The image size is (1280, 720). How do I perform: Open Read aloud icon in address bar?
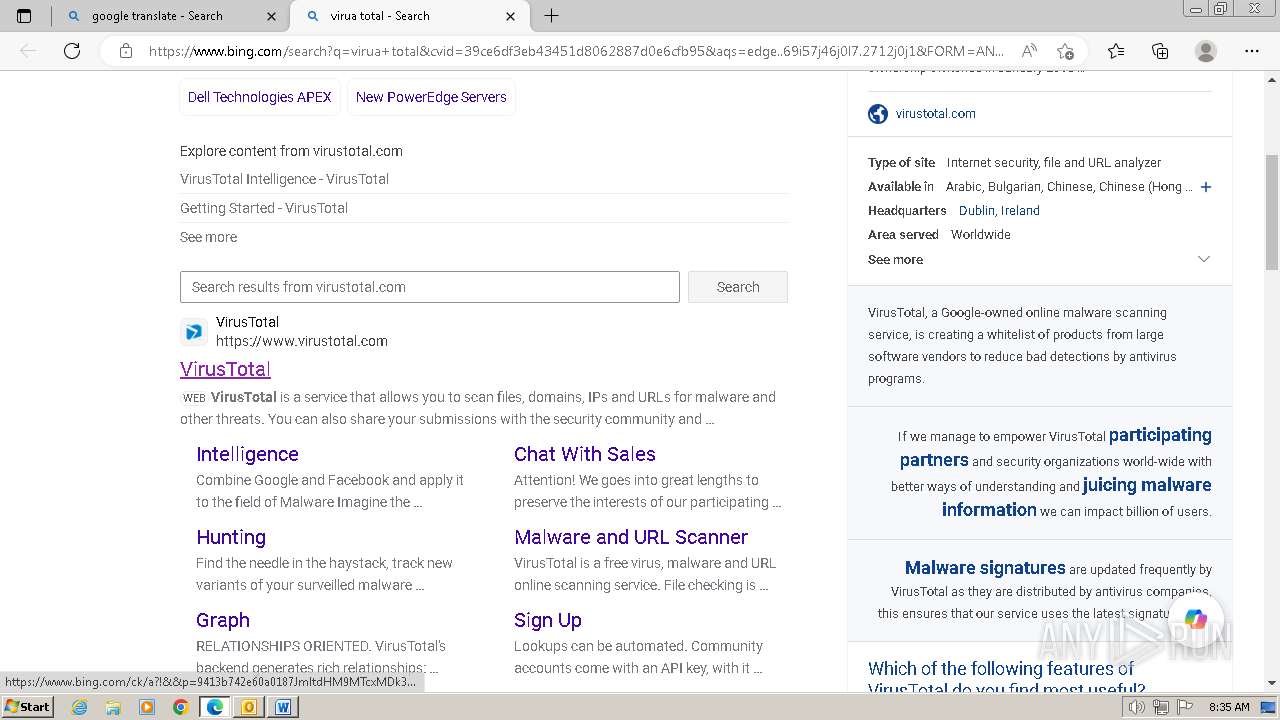point(1028,51)
